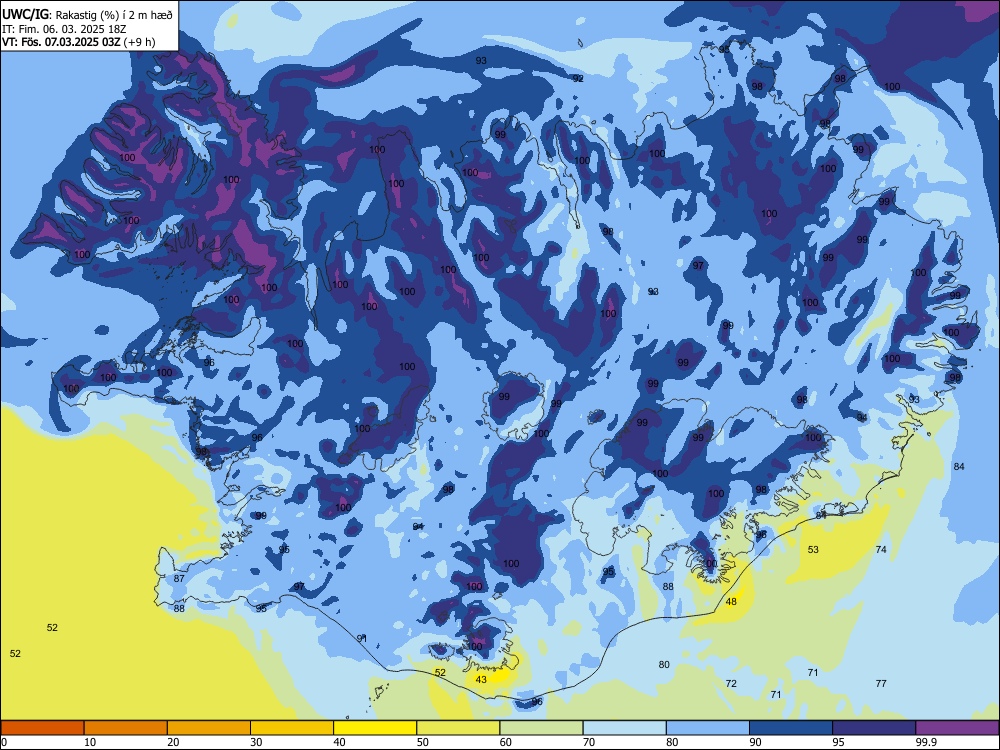Screen dimensions: 1000x750
Task: Click the humidity value '91' on the map
Action: click(x=362, y=638)
